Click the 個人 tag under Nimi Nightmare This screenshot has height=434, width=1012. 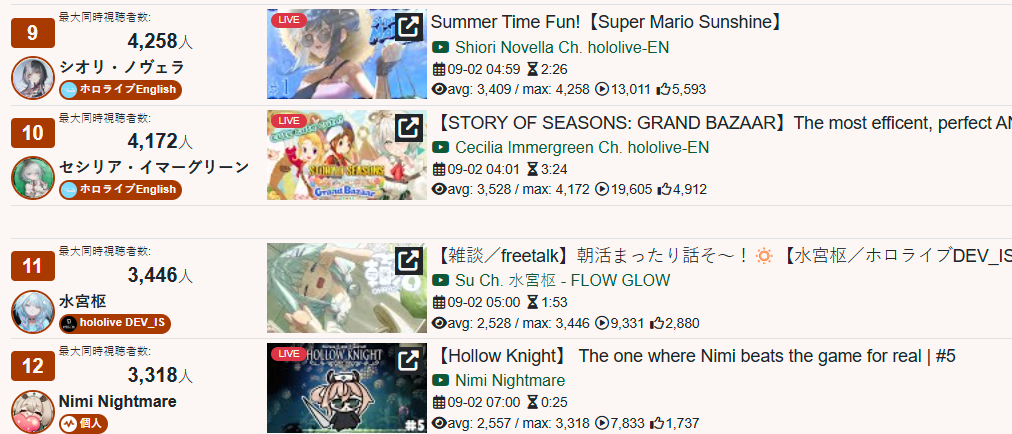click(x=81, y=424)
